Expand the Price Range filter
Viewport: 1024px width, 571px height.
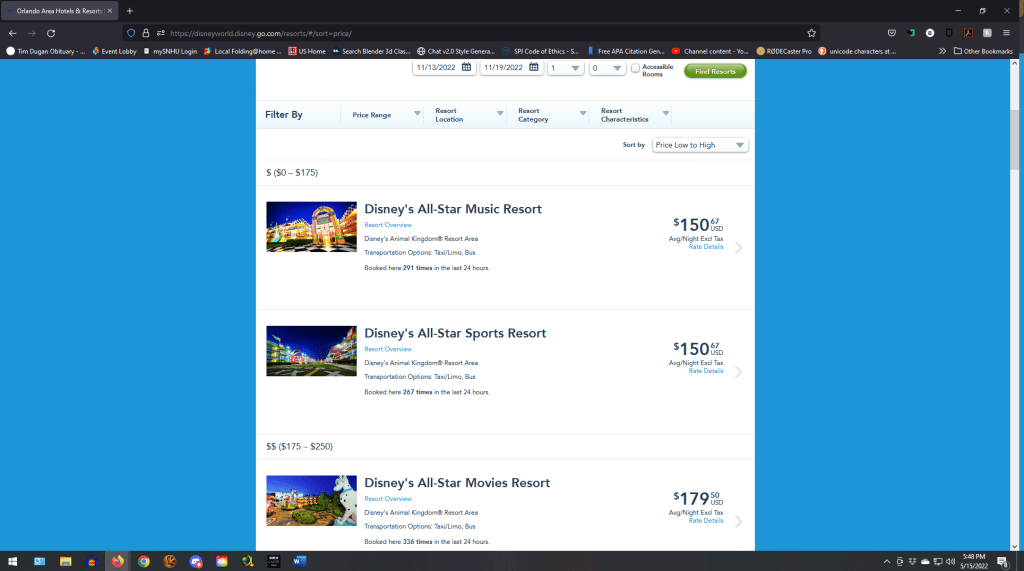click(x=386, y=115)
